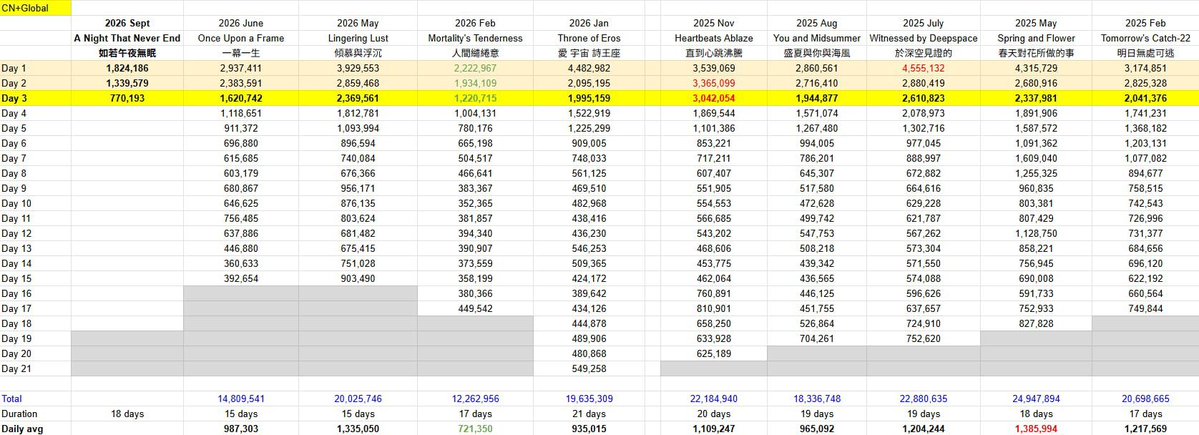Click the red Day 3 value 3,042,054

tap(714, 98)
